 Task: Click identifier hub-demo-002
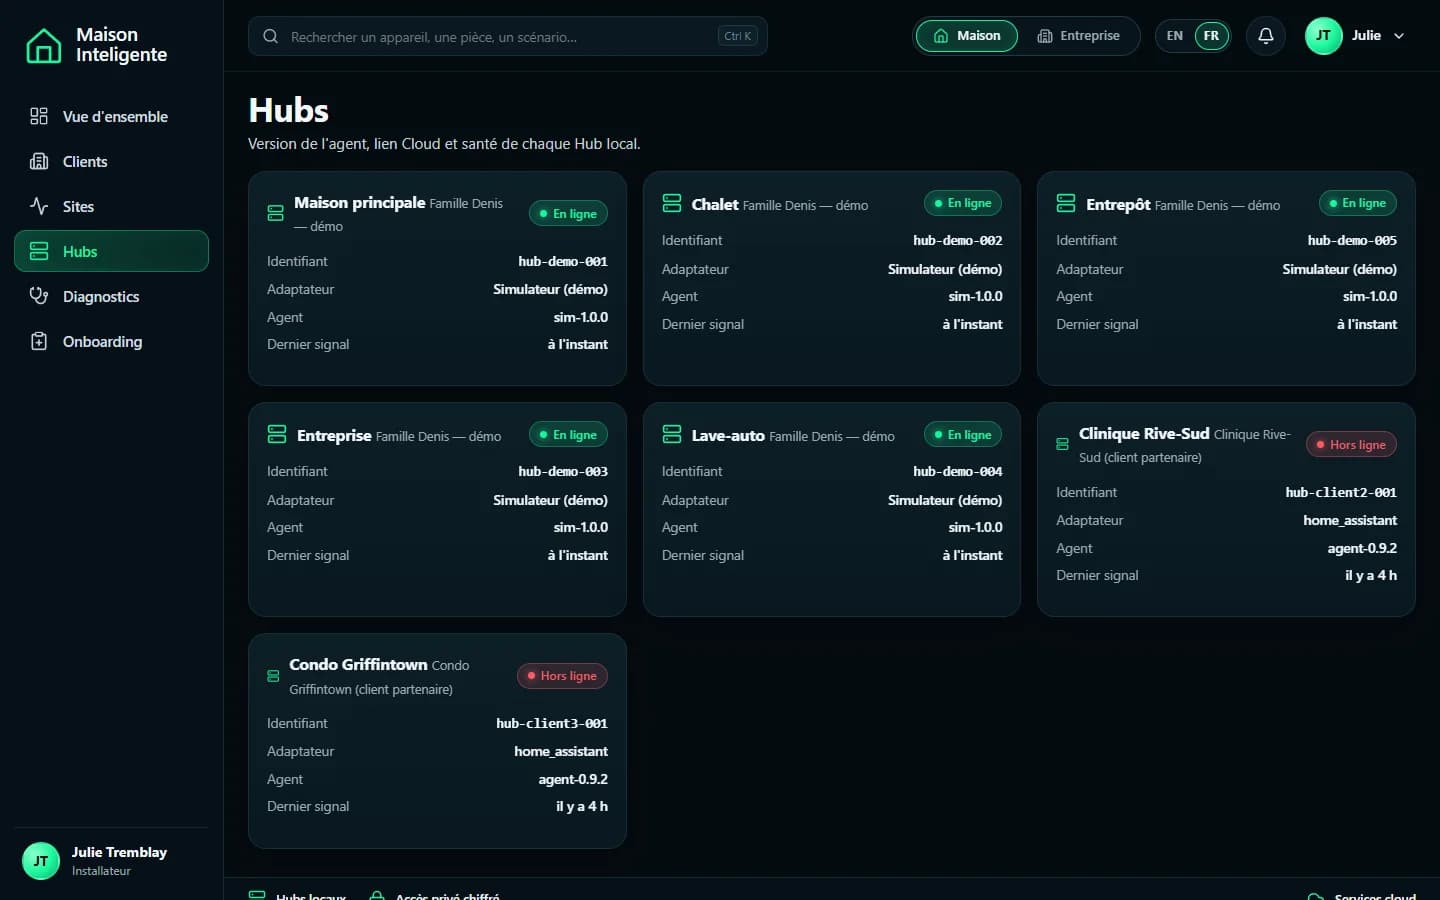pos(957,240)
